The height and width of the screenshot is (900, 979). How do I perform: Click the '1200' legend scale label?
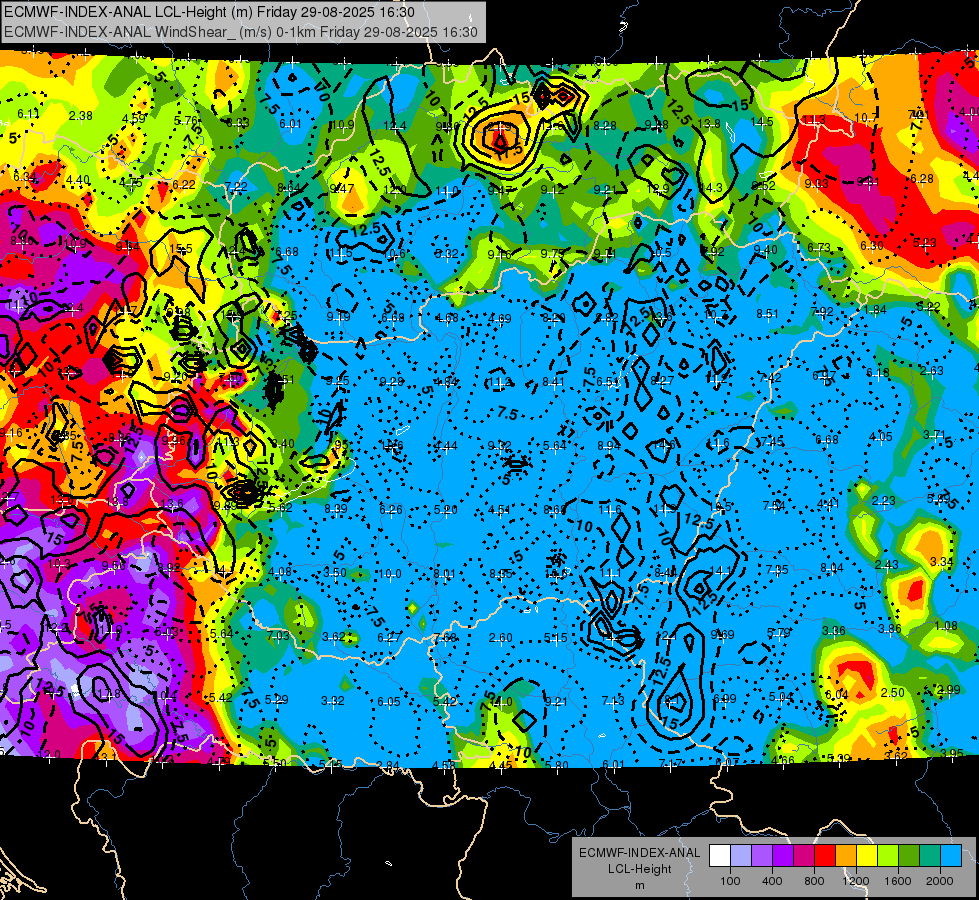coord(856,881)
